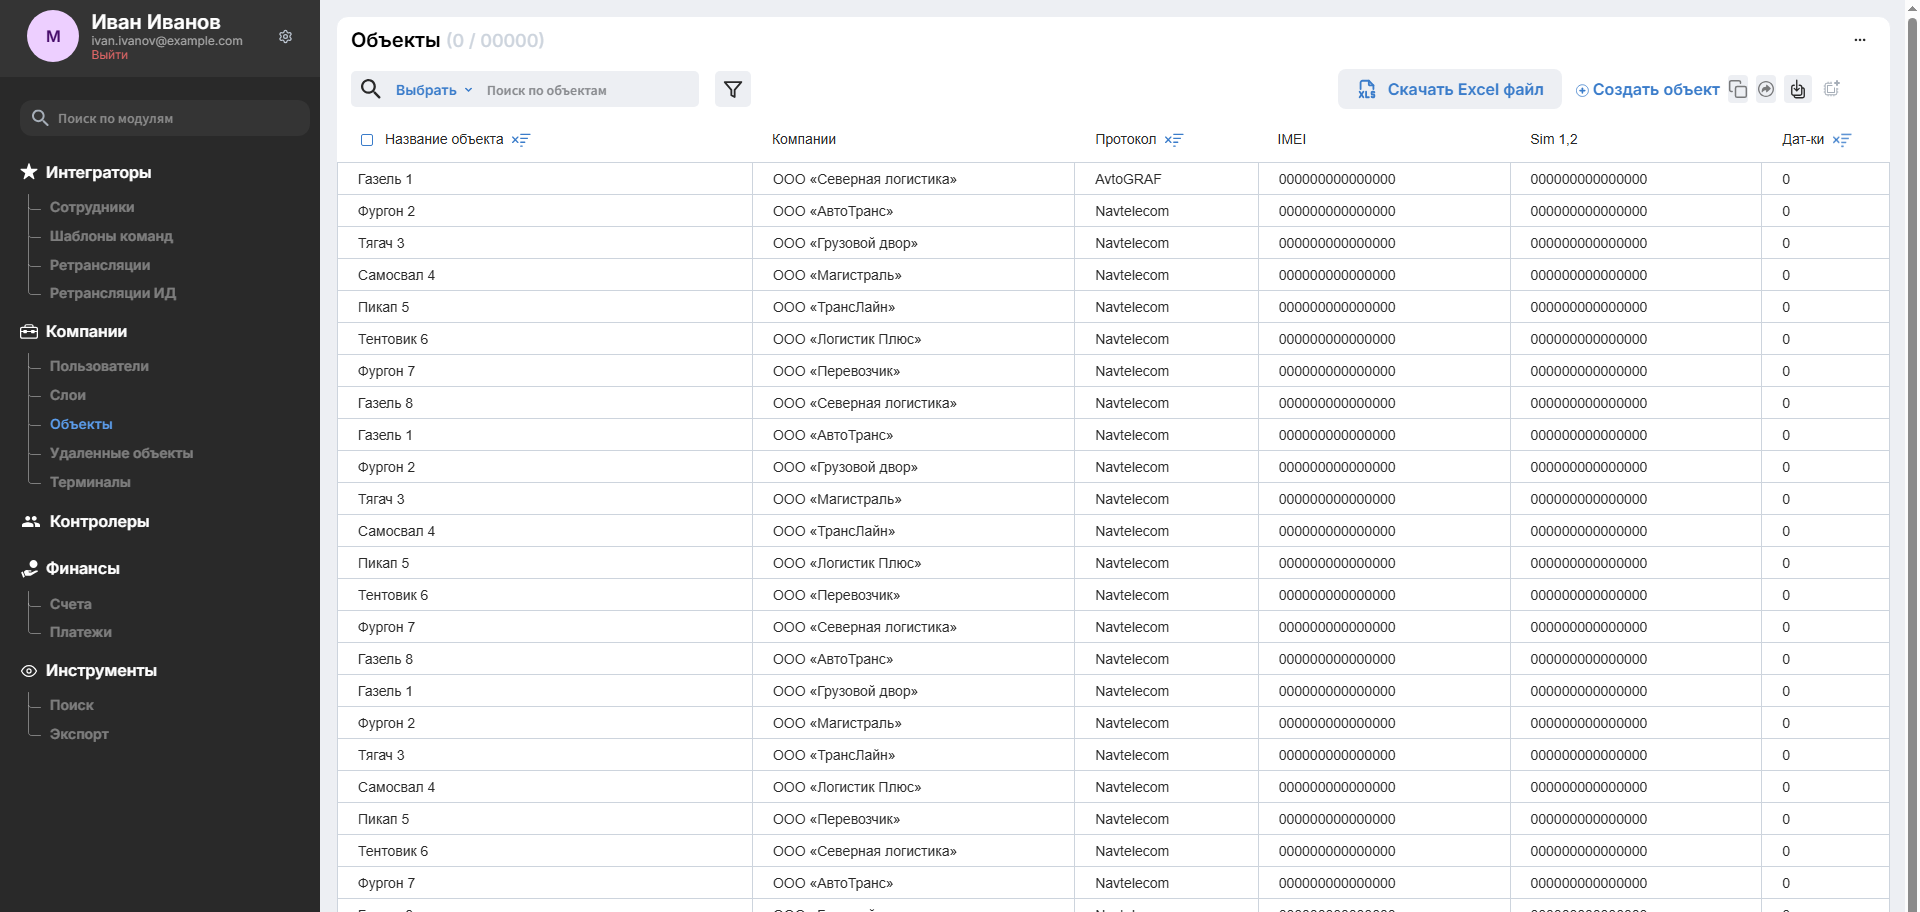Click the copy objects icon
The image size is (1920, 912).
pos(1738,89)
